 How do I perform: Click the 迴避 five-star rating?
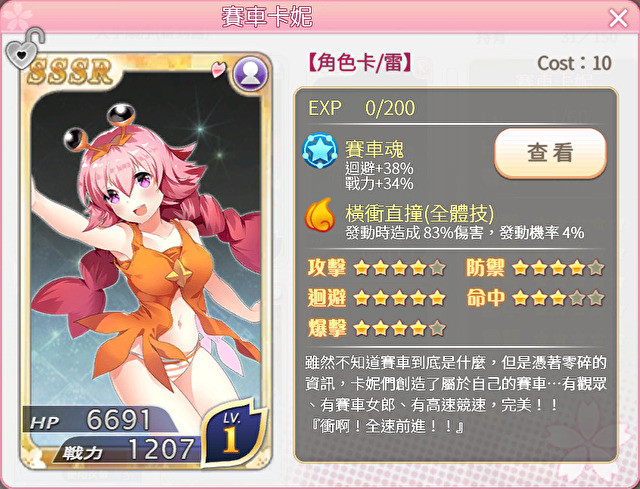pos(376,298)
